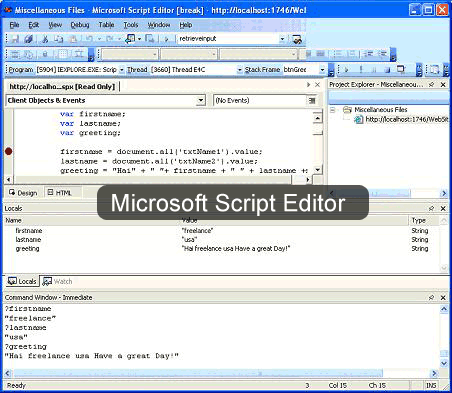Viewport: 452px width, 393px height.
Task: Click the Paste toolbar icon
Action: (x=73, y=39)
